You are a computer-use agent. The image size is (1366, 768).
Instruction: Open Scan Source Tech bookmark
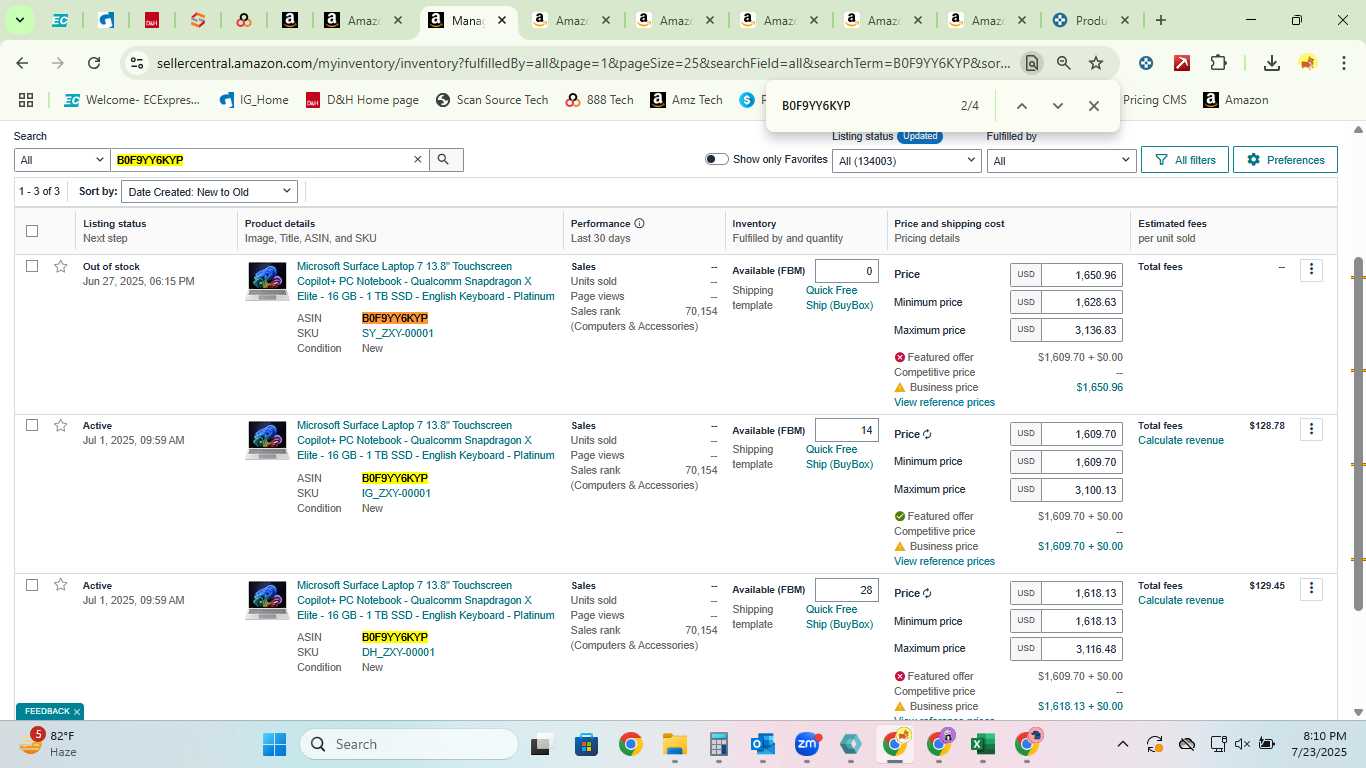point(492,100)
